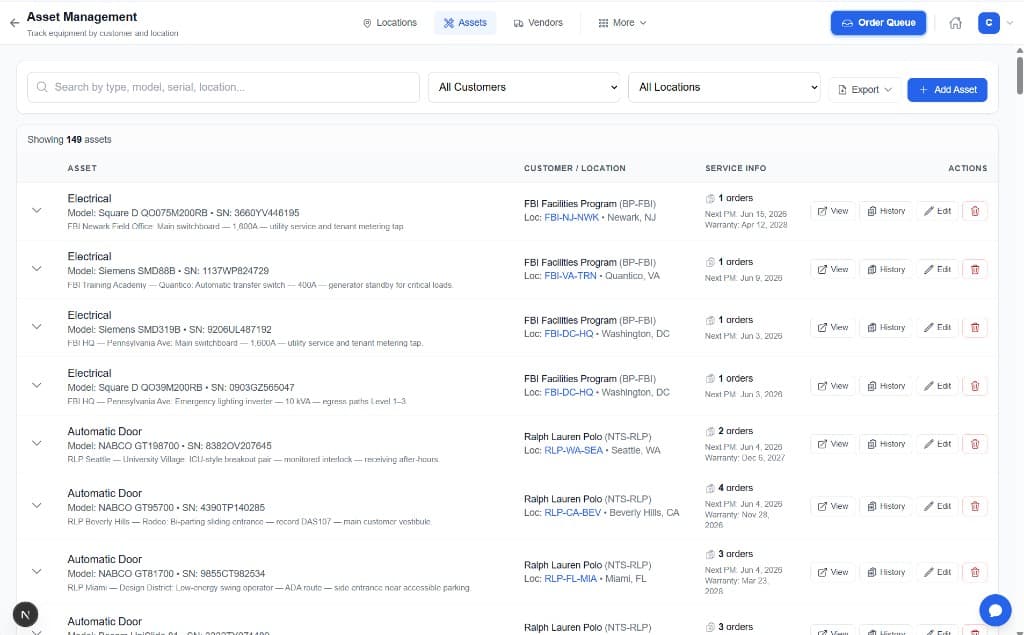The image size is (1024, 635).
Task: Open the More menu
Action: point(622,23)
